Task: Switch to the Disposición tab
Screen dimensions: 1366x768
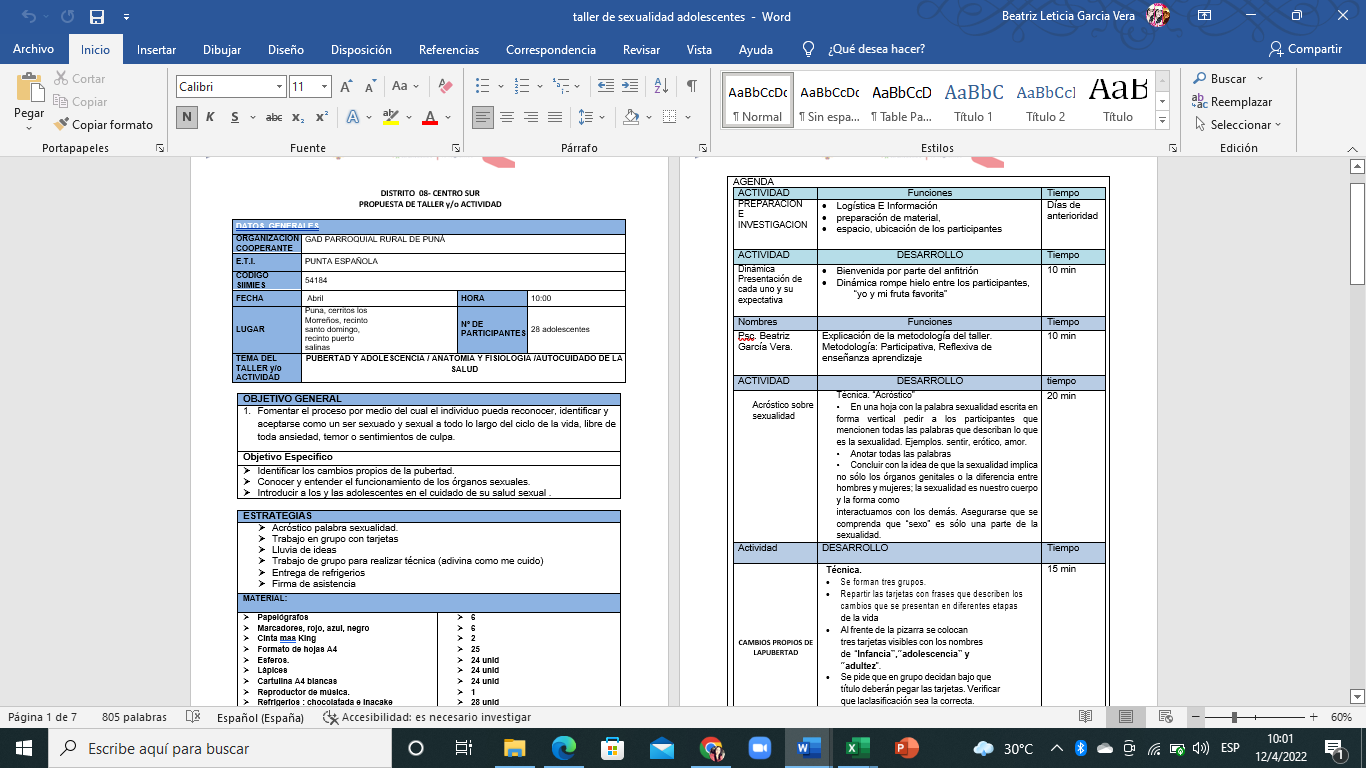Action: point(361,49)
